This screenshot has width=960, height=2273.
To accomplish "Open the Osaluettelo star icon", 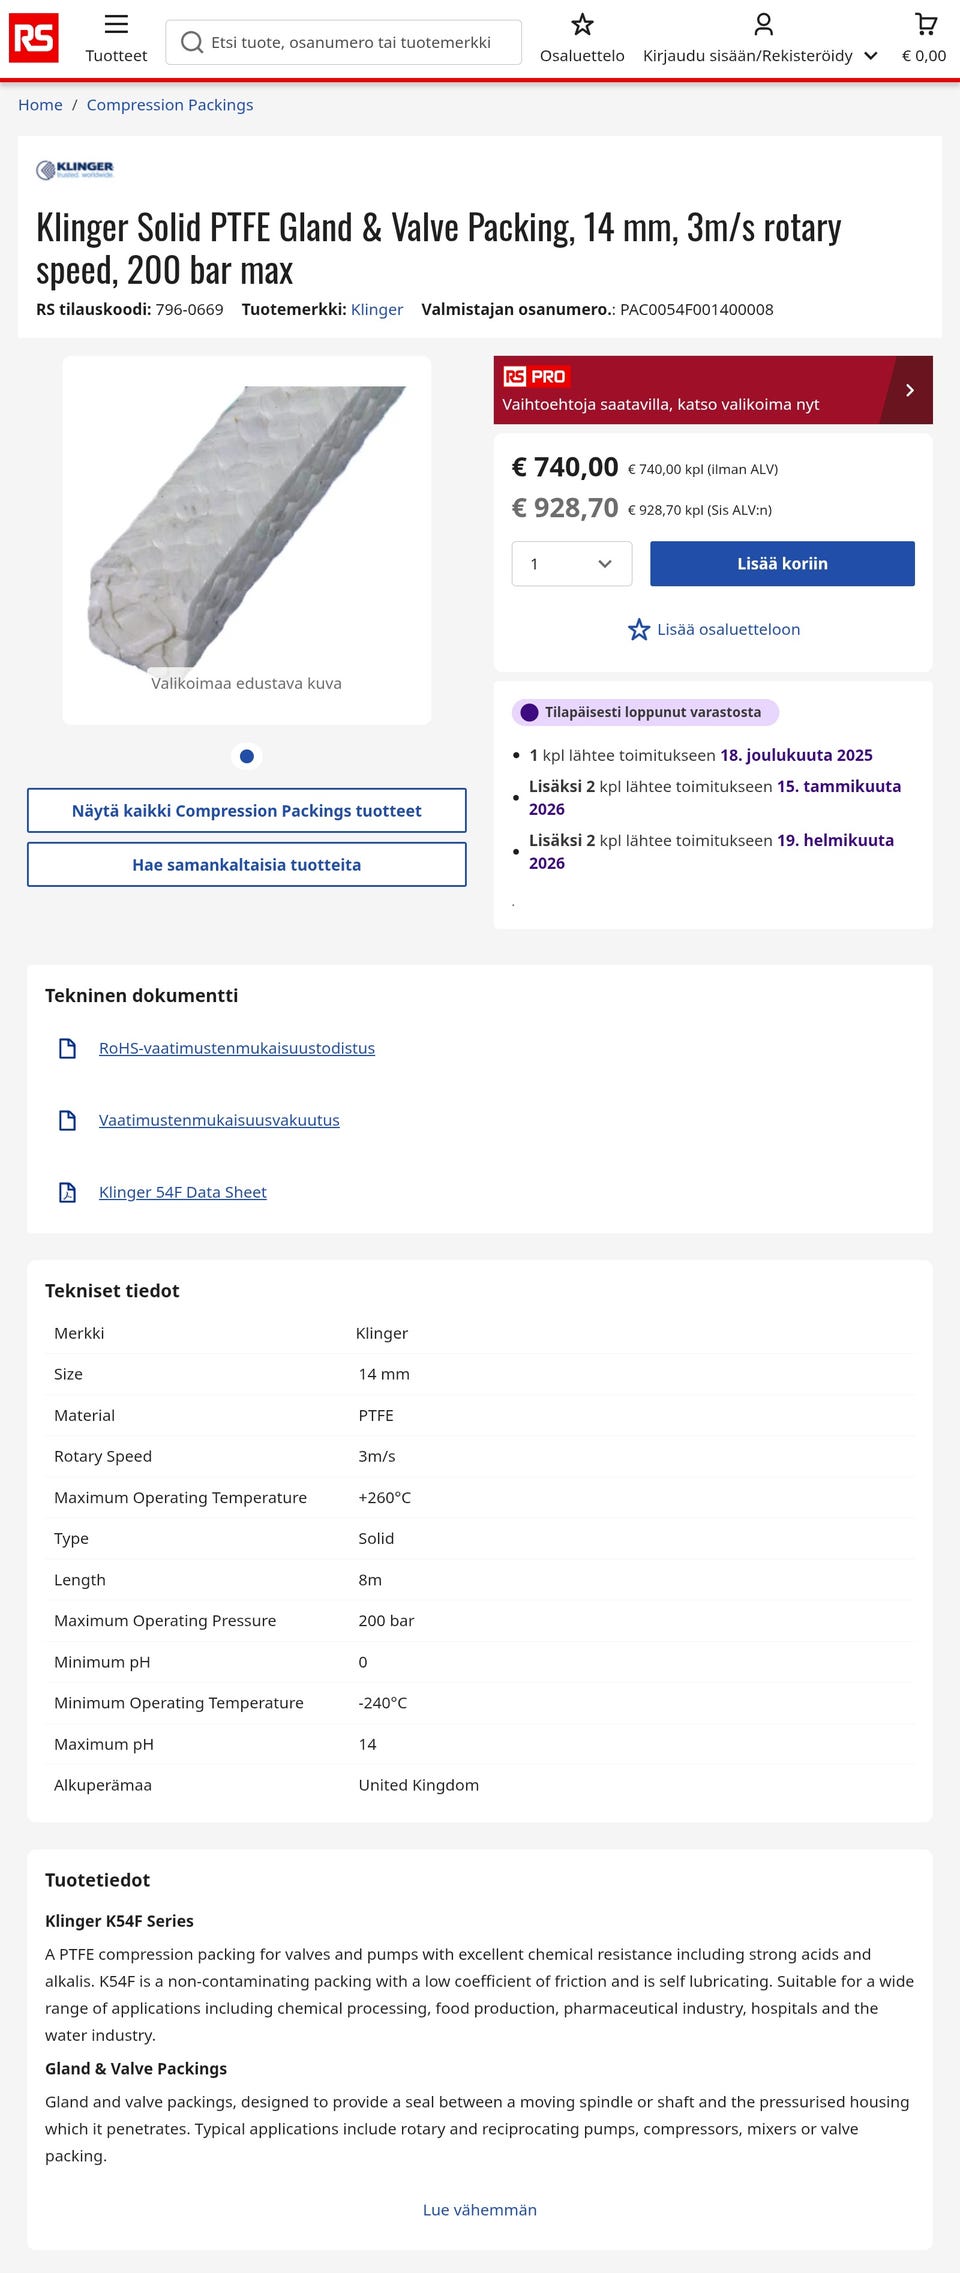I will click(582, 25).
